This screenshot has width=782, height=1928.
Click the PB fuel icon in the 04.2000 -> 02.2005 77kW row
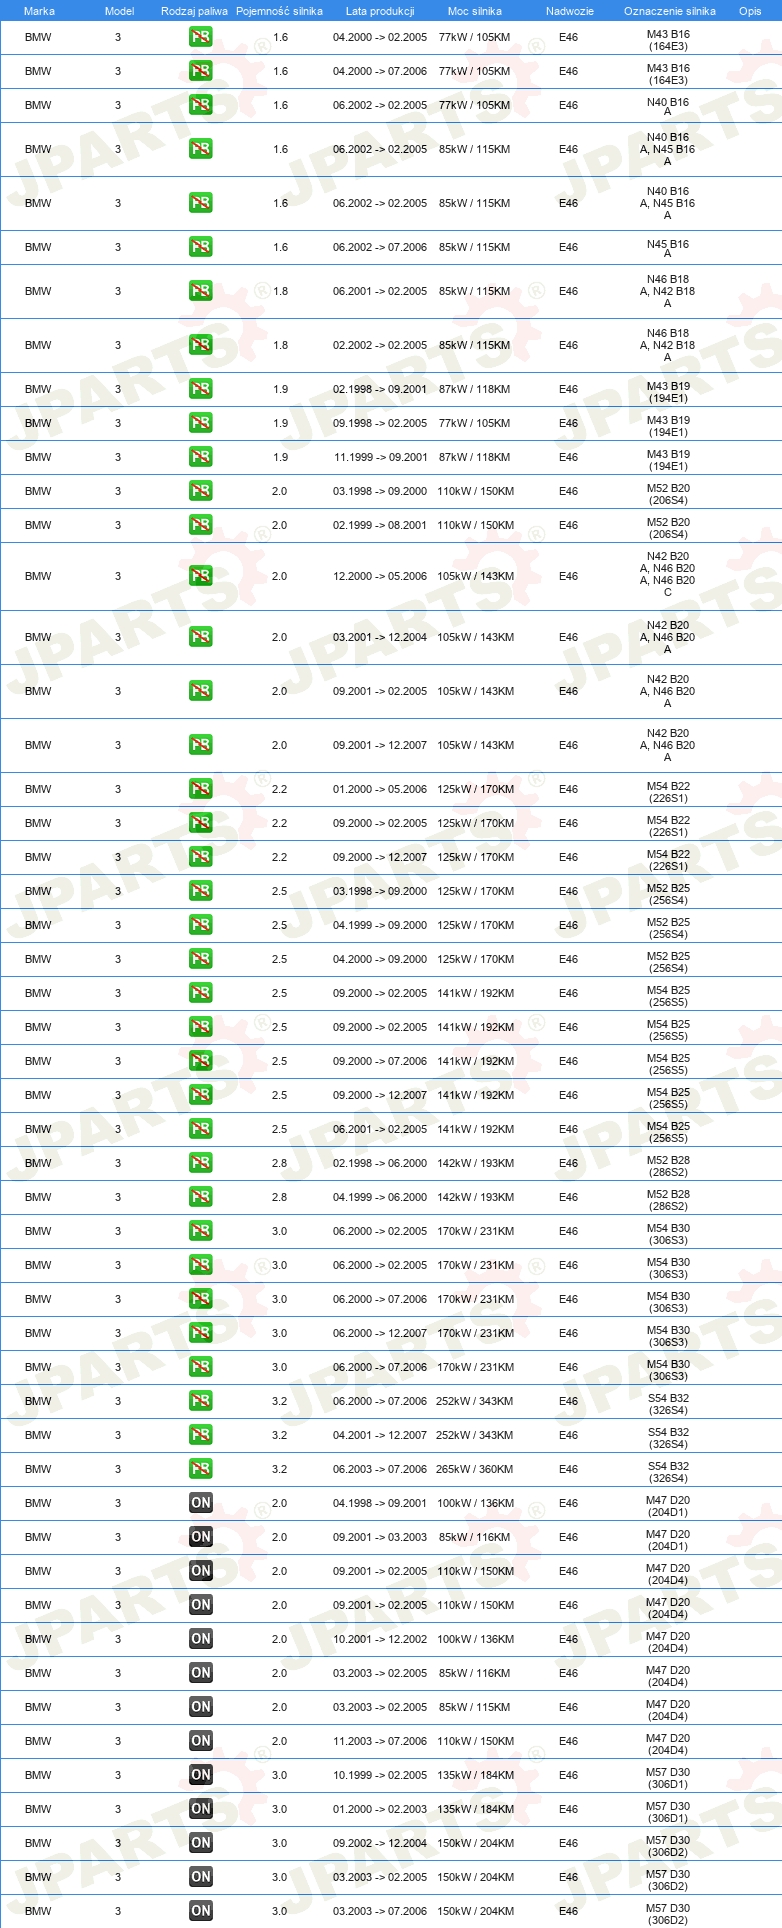201,38
